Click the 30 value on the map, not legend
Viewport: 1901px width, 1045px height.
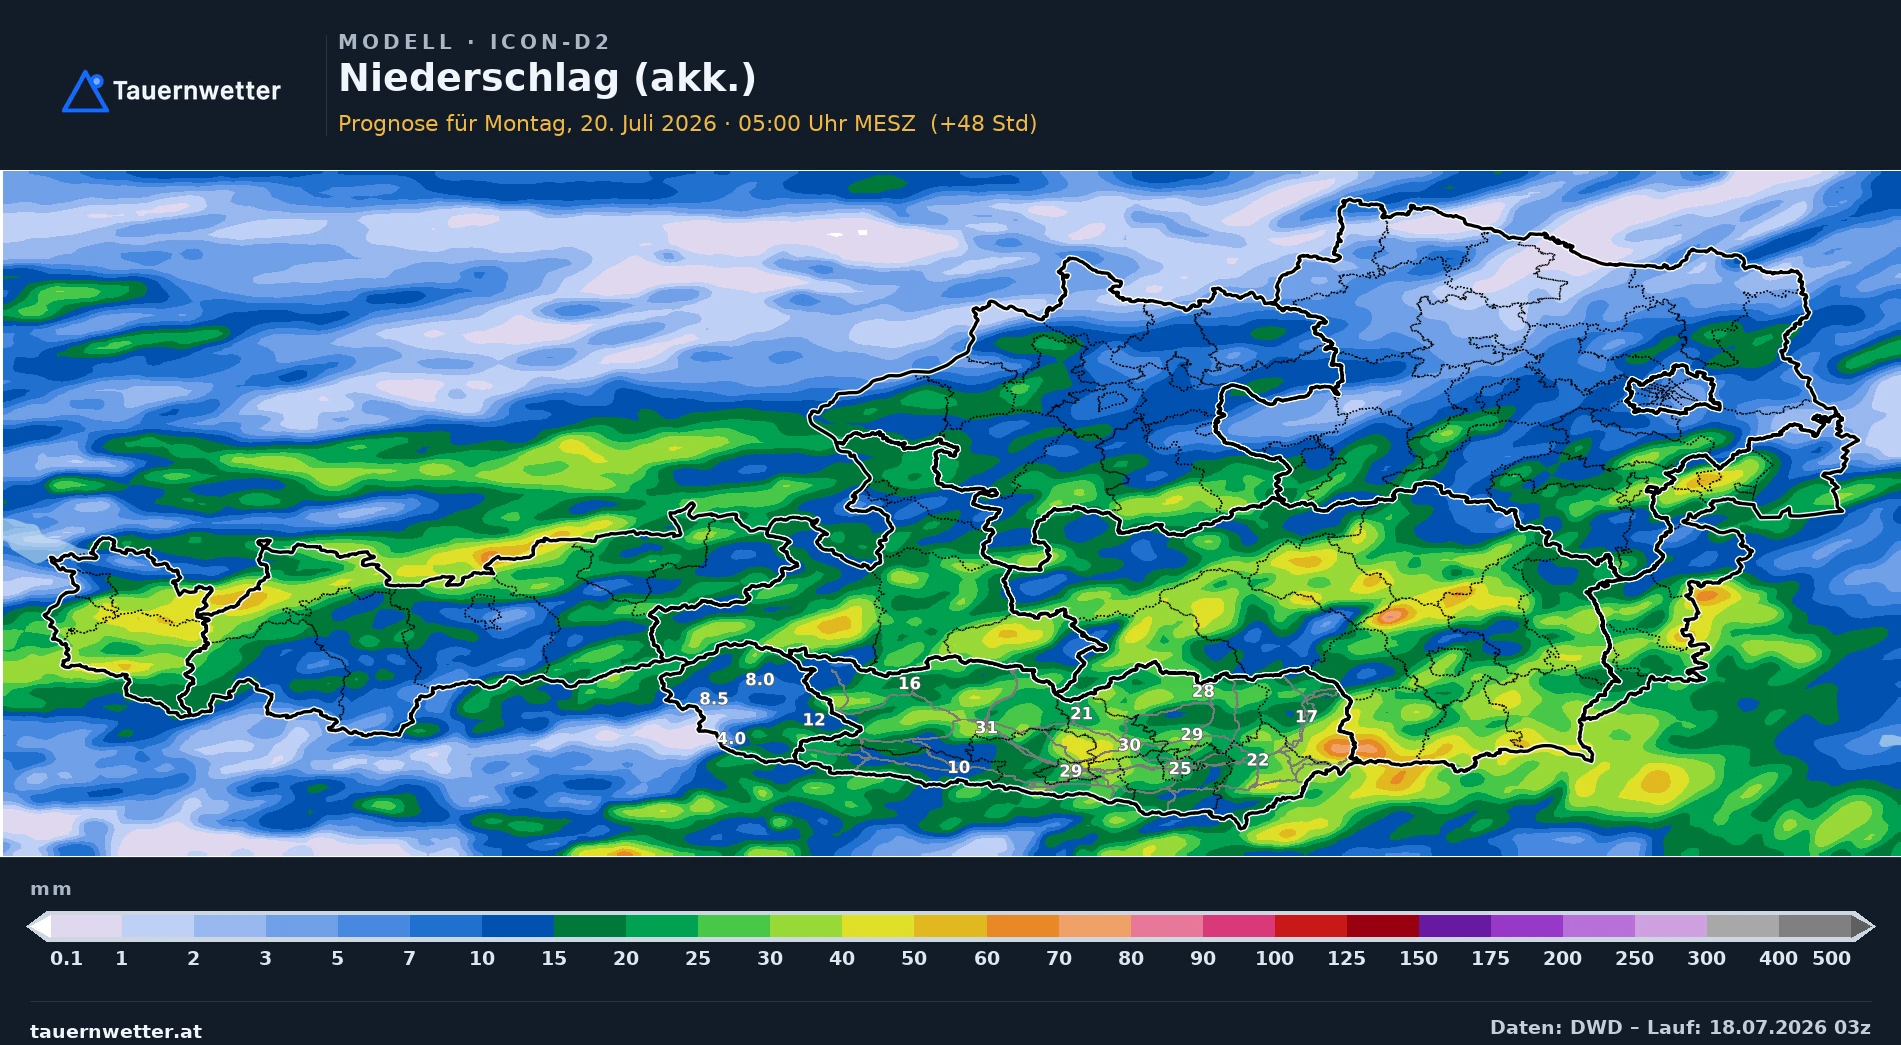1129,745
